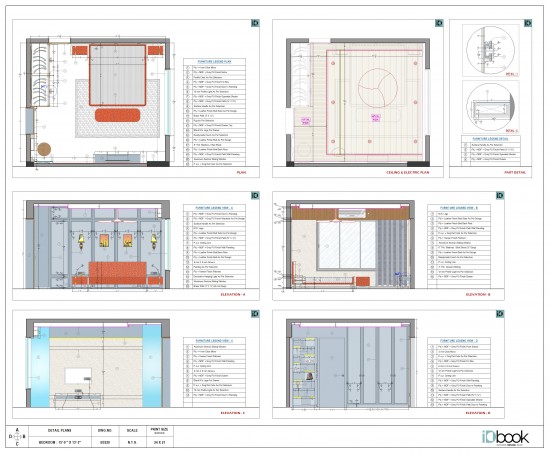The height and width of the screenshot is (453, 550).
Task: Open the Furniture Legend View A heading
Action: pyautogui.click(x=214, y=208)
